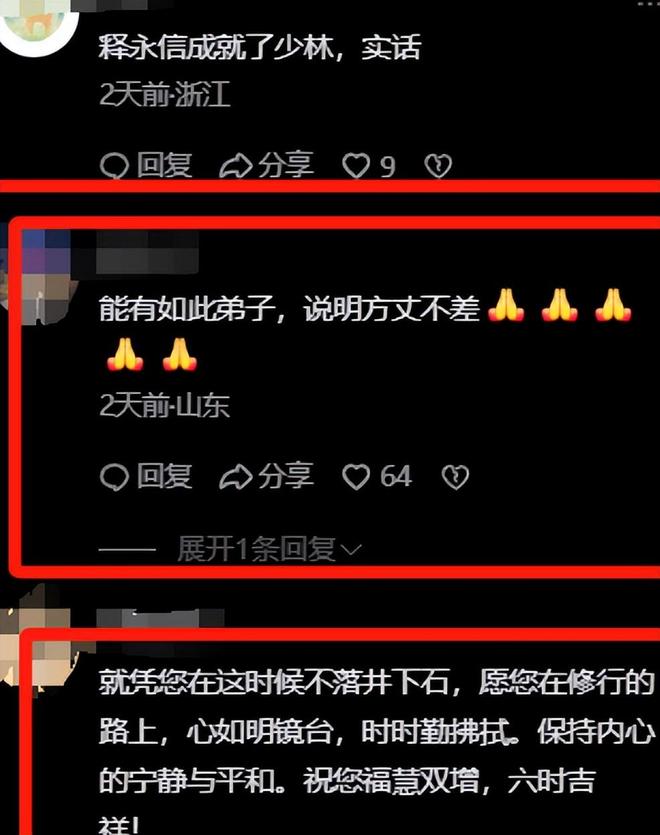Tap the 分享 label under Shandong comment
The width and height of the screenshot is (660, 835).
(x=286, y=476)
